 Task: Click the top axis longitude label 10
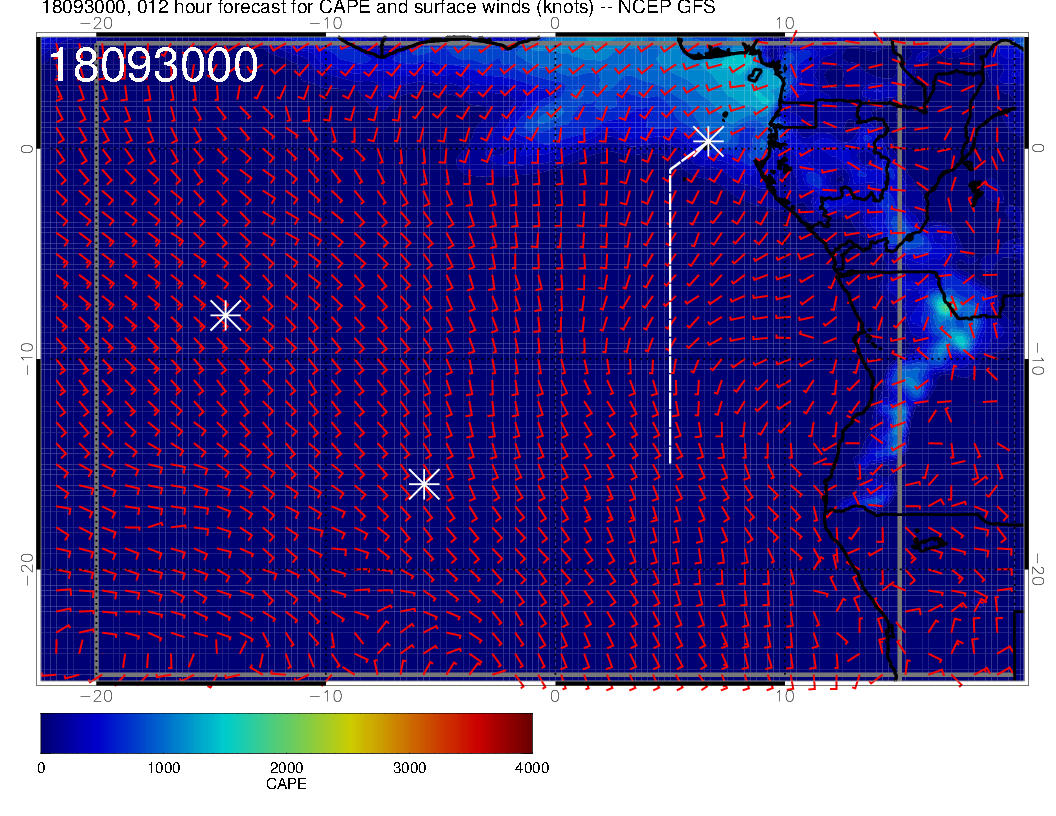click(785, 23)
